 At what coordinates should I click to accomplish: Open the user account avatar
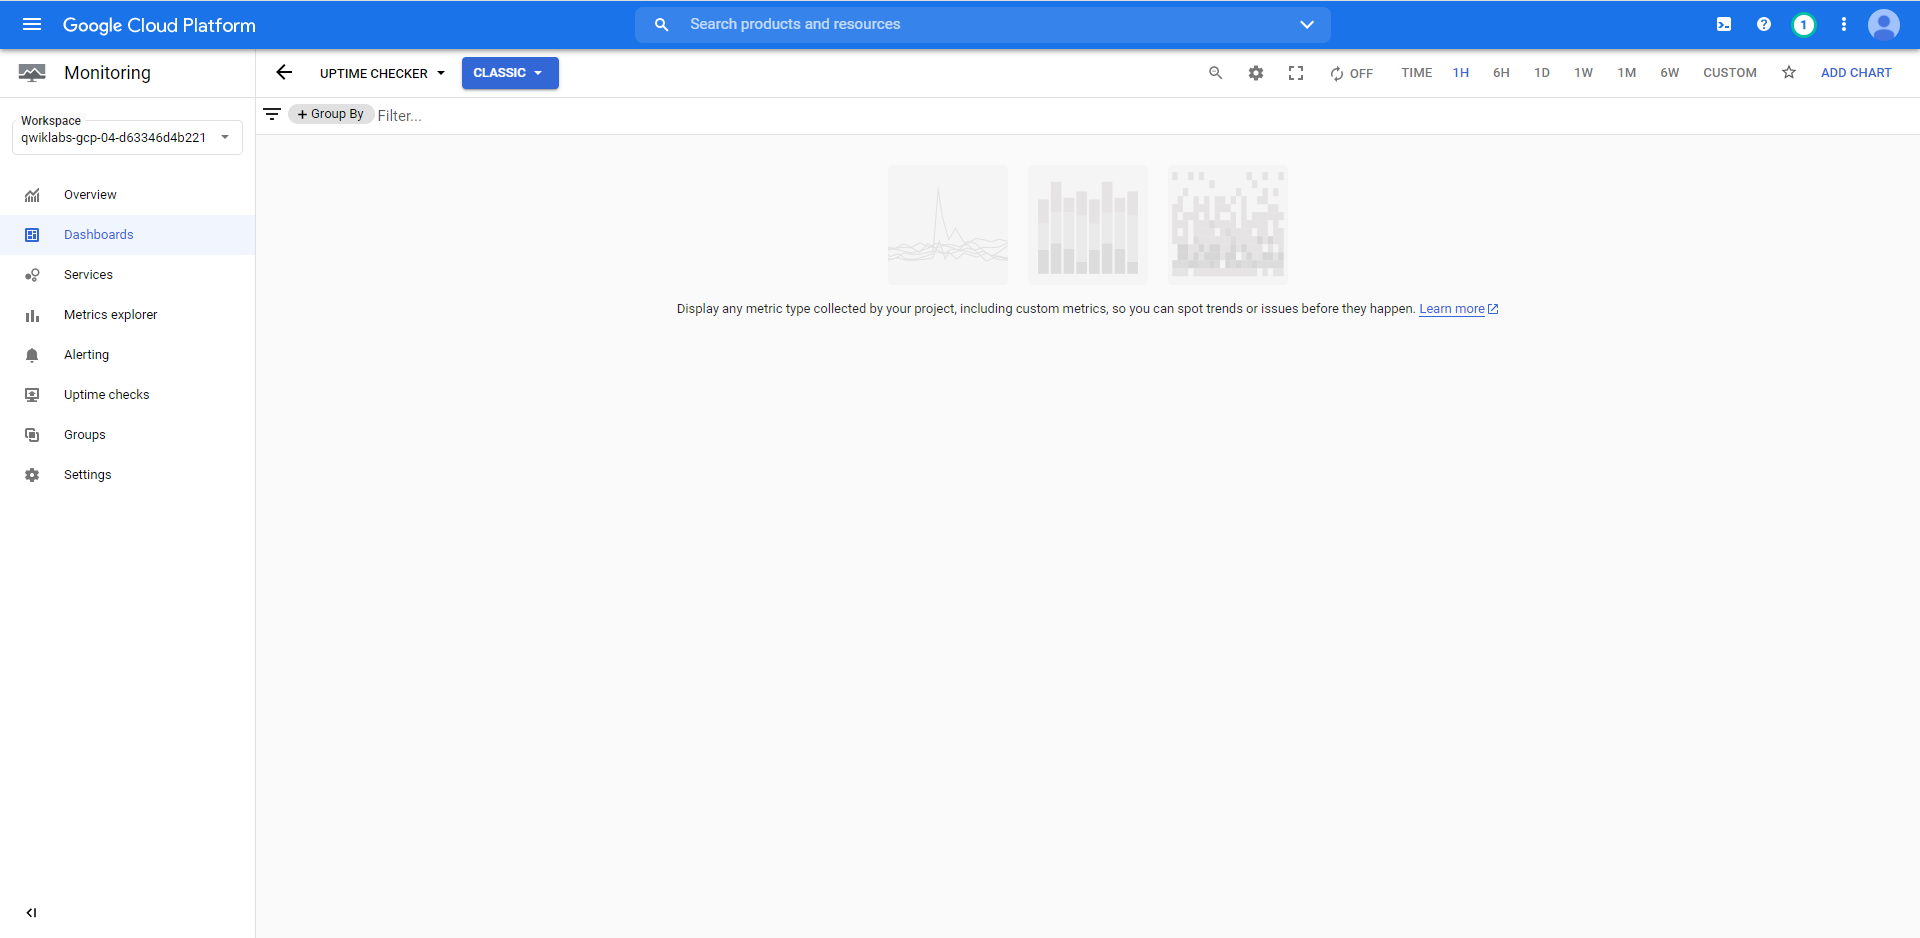coord(1884,24)
